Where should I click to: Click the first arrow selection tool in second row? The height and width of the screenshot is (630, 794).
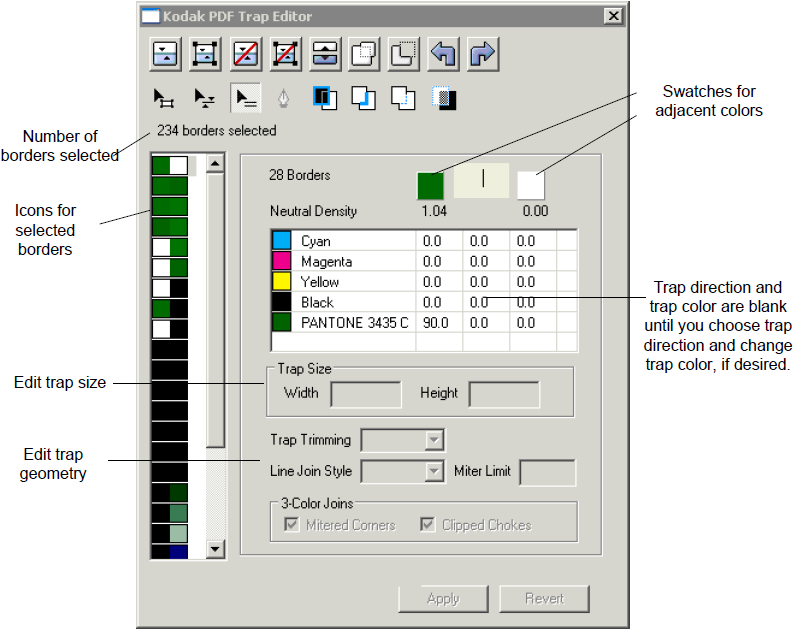[x=164, y=98]
